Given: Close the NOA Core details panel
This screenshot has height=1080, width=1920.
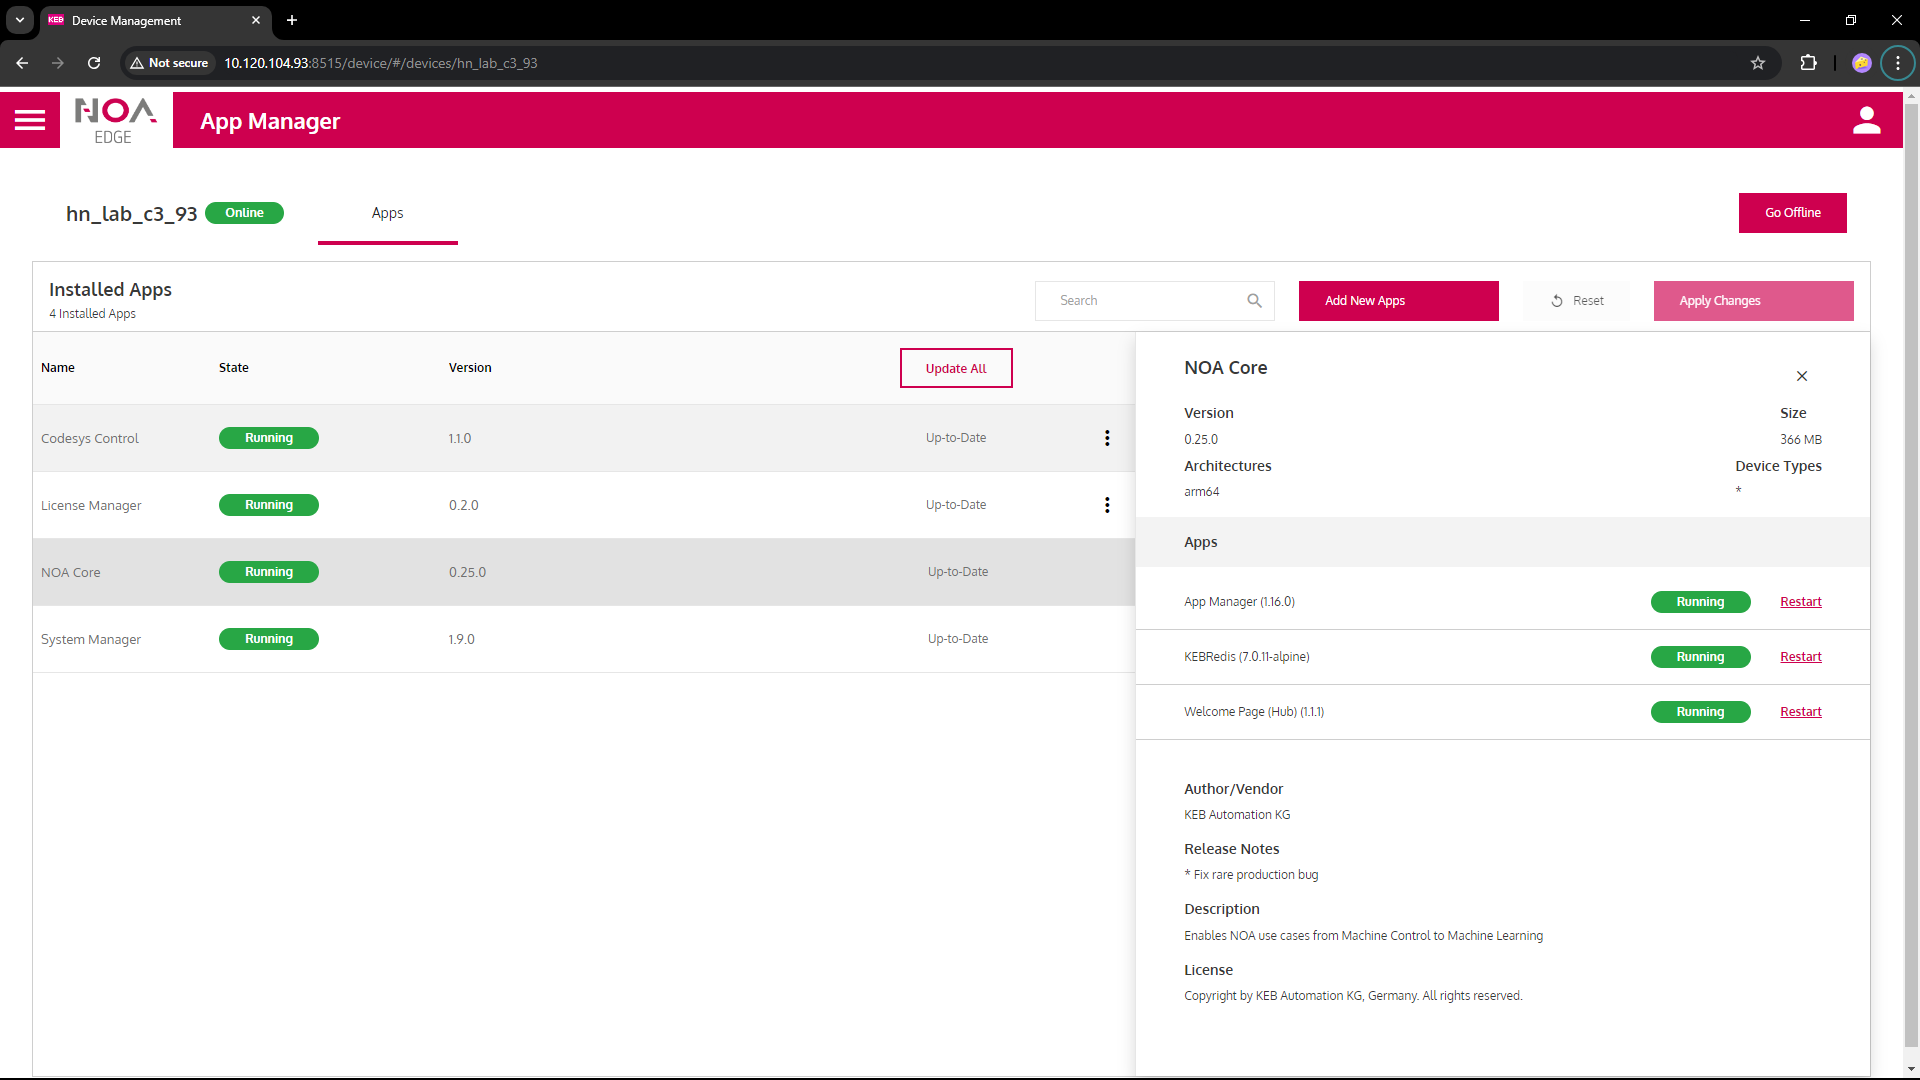Looking at the screenshot, I should [1801, 376].
